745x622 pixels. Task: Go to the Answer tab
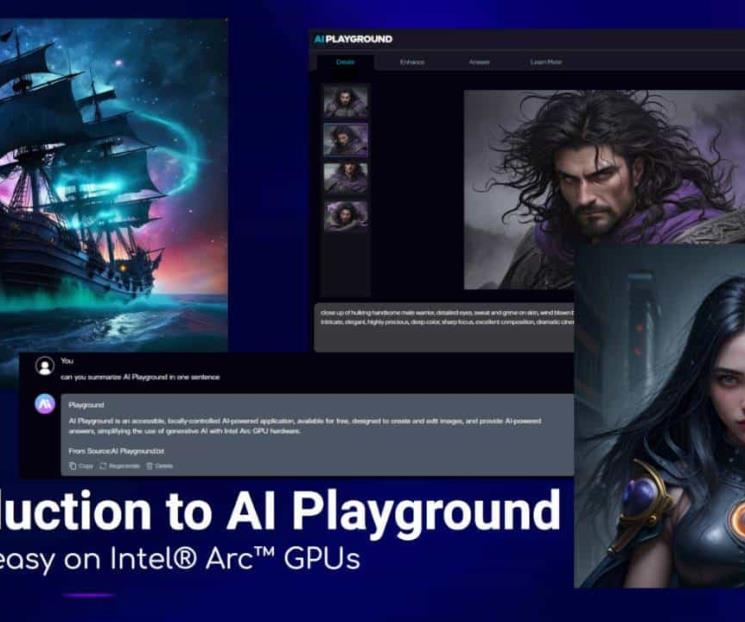(x=479, y=62)
